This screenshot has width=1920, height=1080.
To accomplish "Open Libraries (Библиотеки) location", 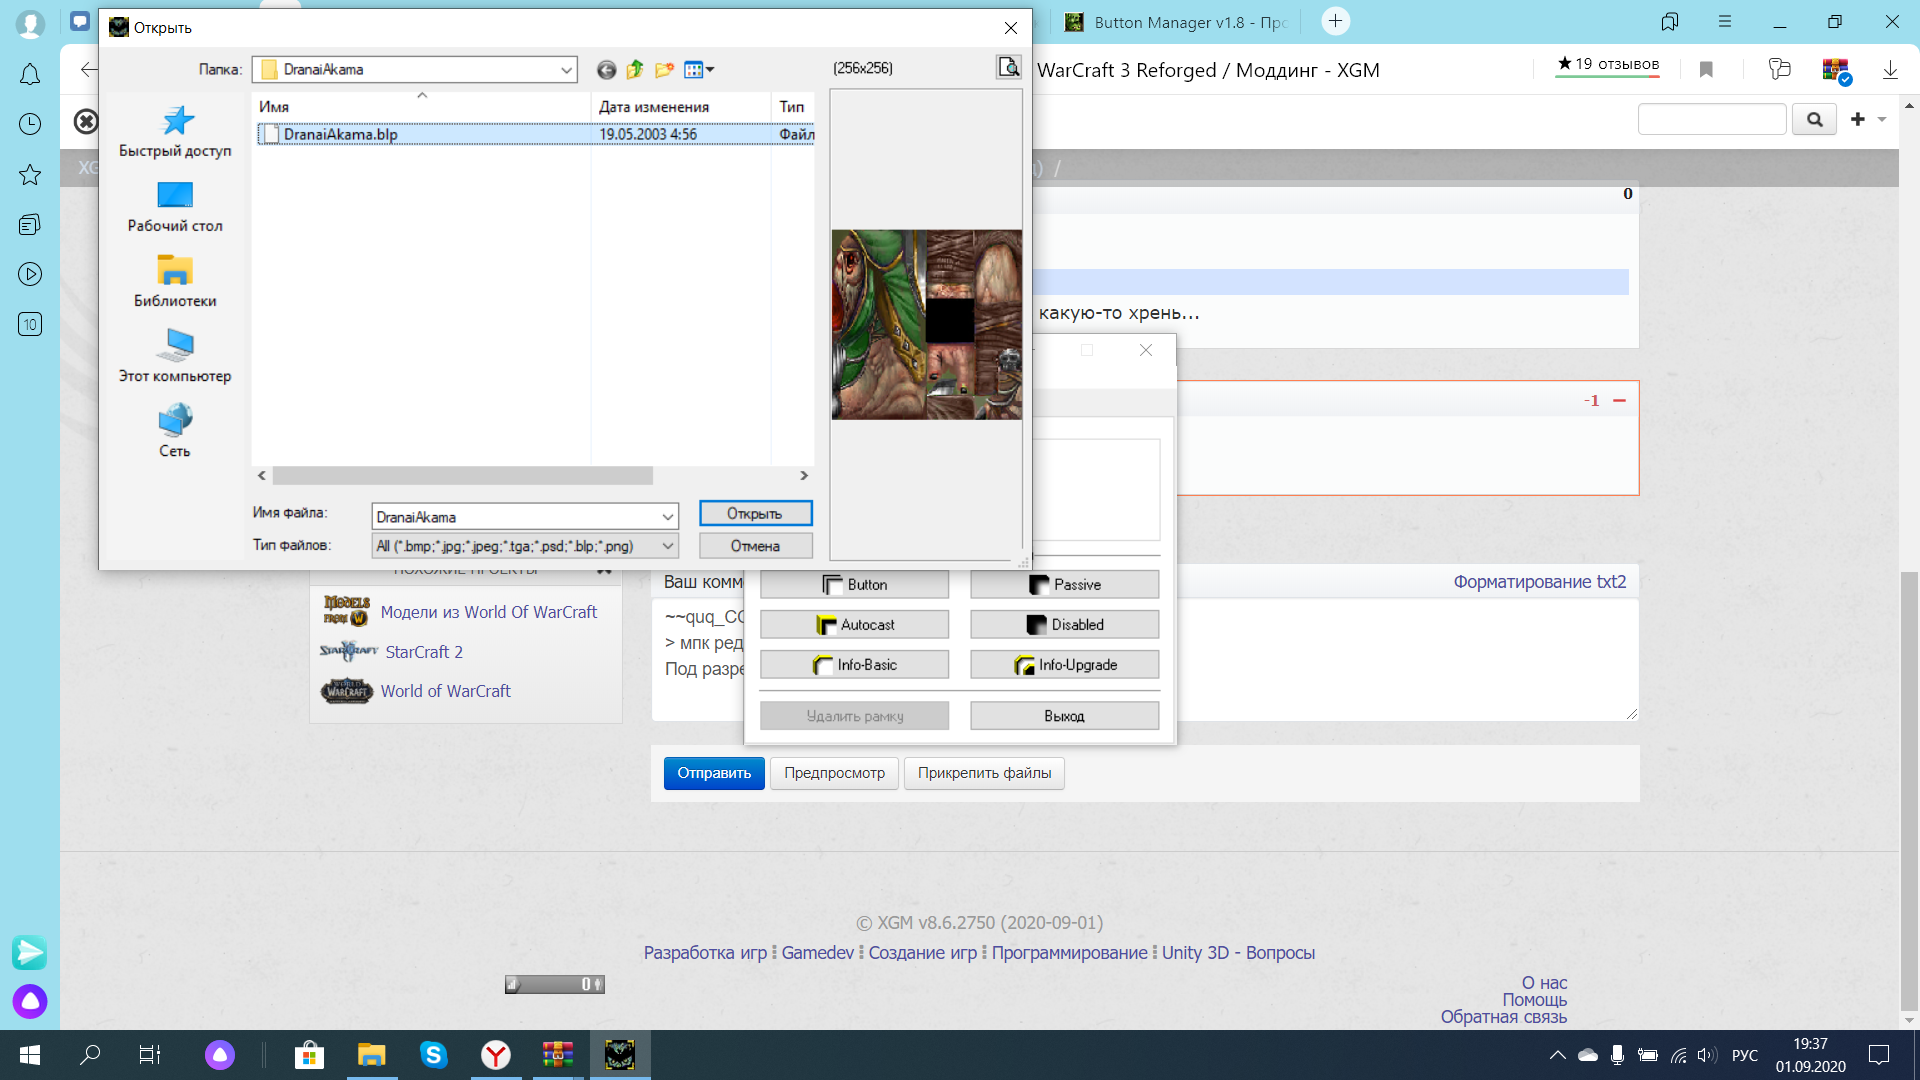I will [x=175, y=282].
